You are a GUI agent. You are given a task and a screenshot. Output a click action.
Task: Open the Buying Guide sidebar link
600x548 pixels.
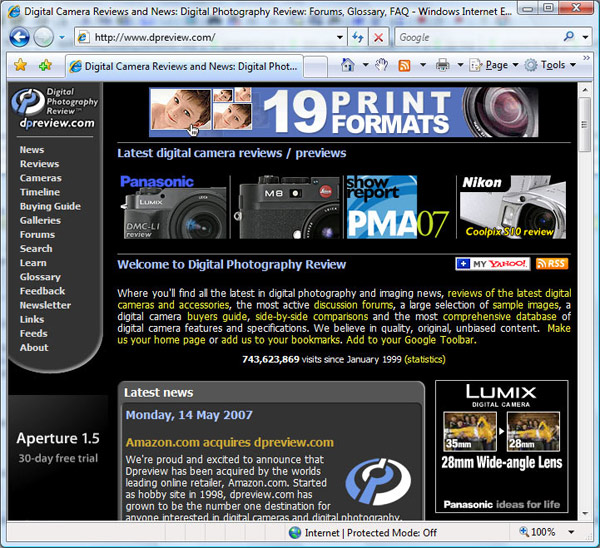[50, 206]
